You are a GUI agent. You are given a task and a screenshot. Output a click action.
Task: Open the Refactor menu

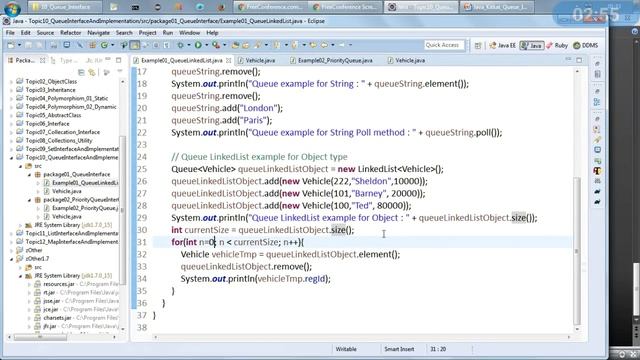click(x=71, y=33)
